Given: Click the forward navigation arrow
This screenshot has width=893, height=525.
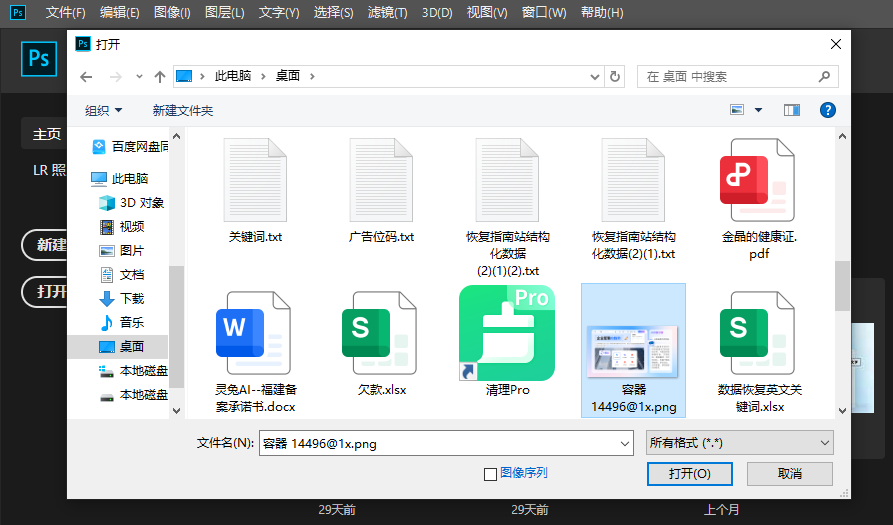Looking at the screenshot, I should pyautogui.click(x=116, y=77).
